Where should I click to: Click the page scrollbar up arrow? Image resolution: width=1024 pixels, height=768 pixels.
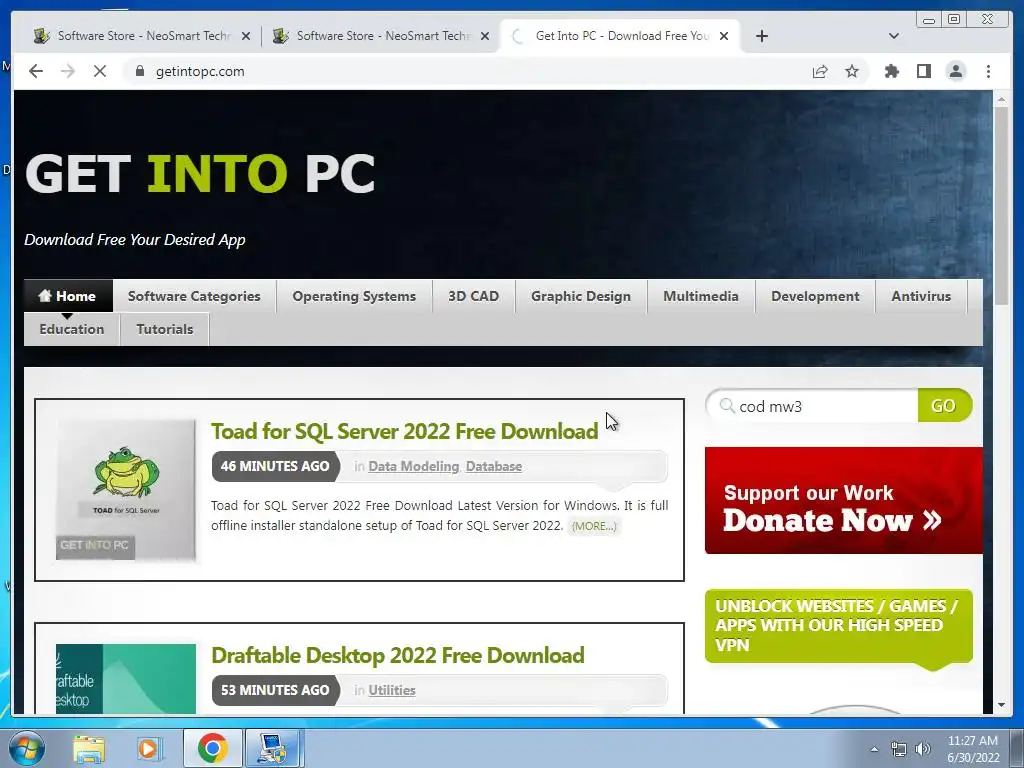click(x=1001, y=99)
